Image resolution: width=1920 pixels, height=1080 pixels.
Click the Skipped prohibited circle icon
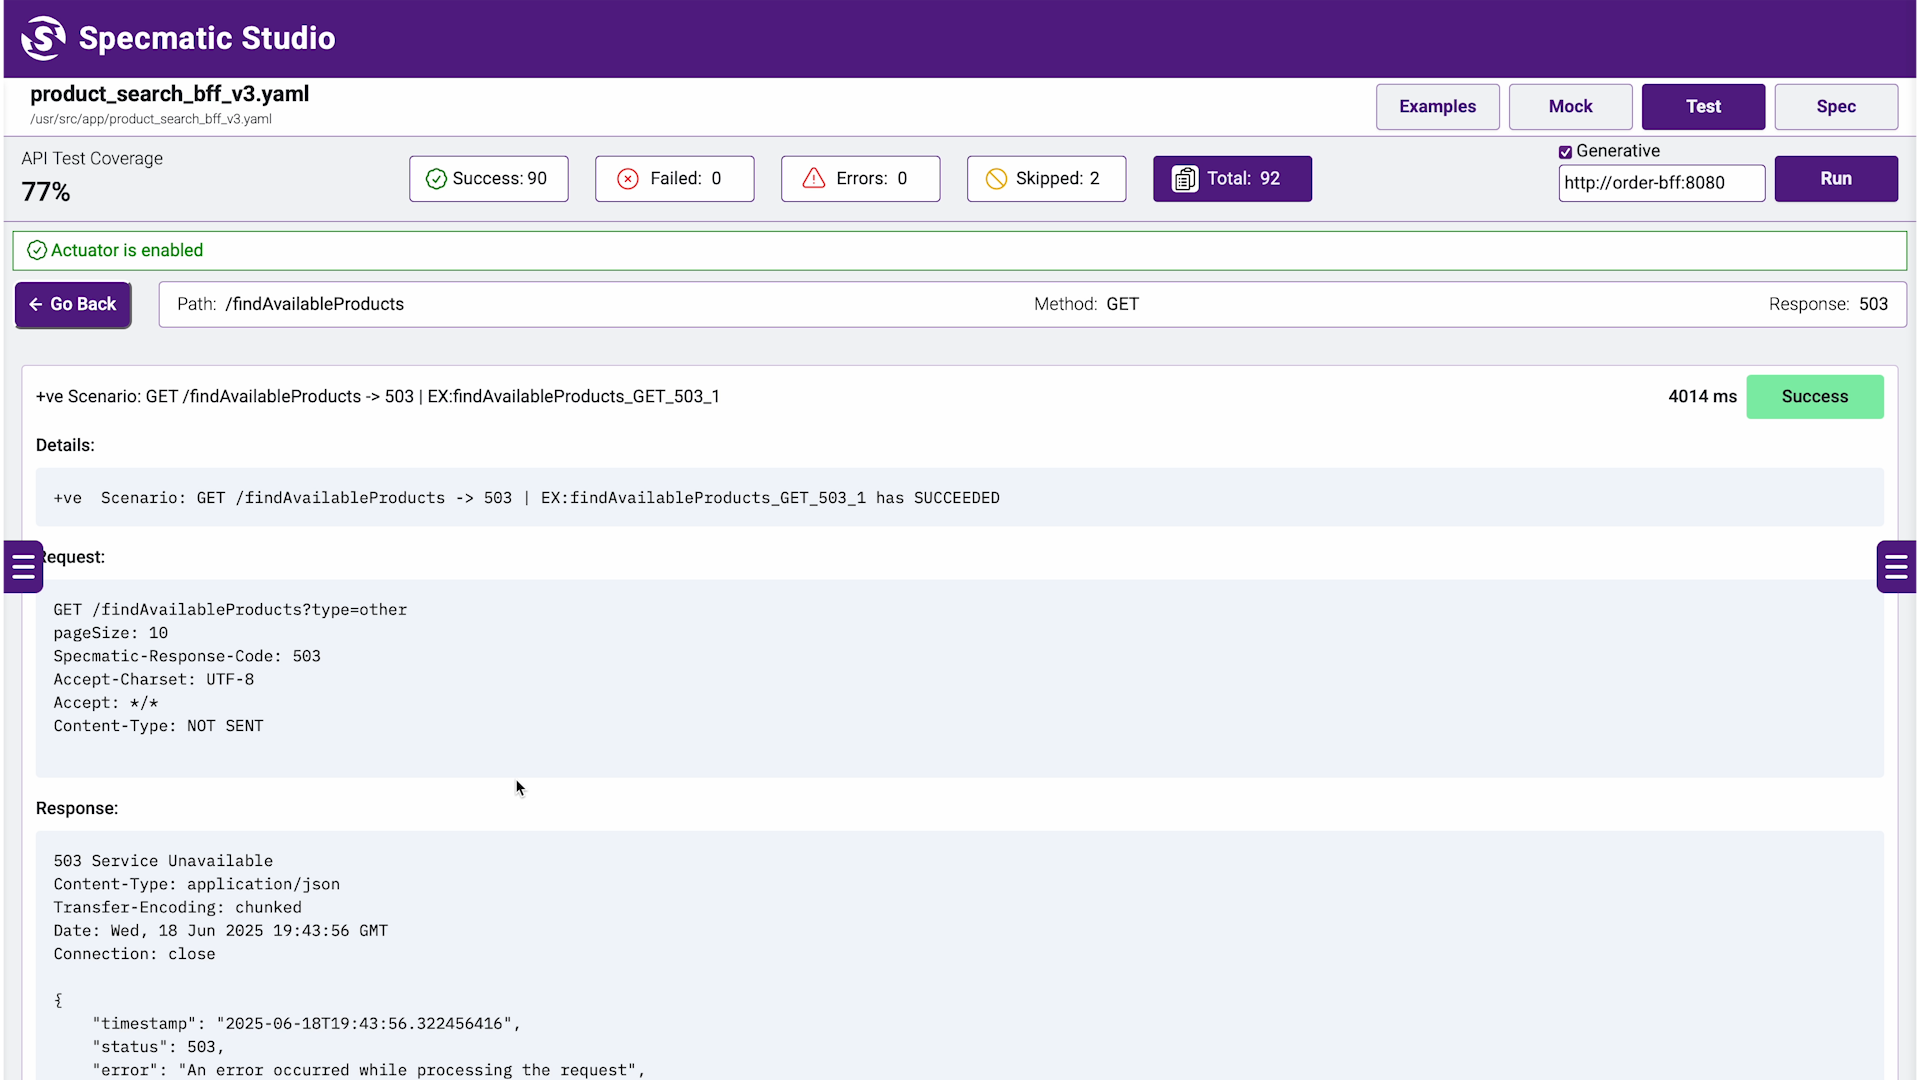click(x=996, y=179)
